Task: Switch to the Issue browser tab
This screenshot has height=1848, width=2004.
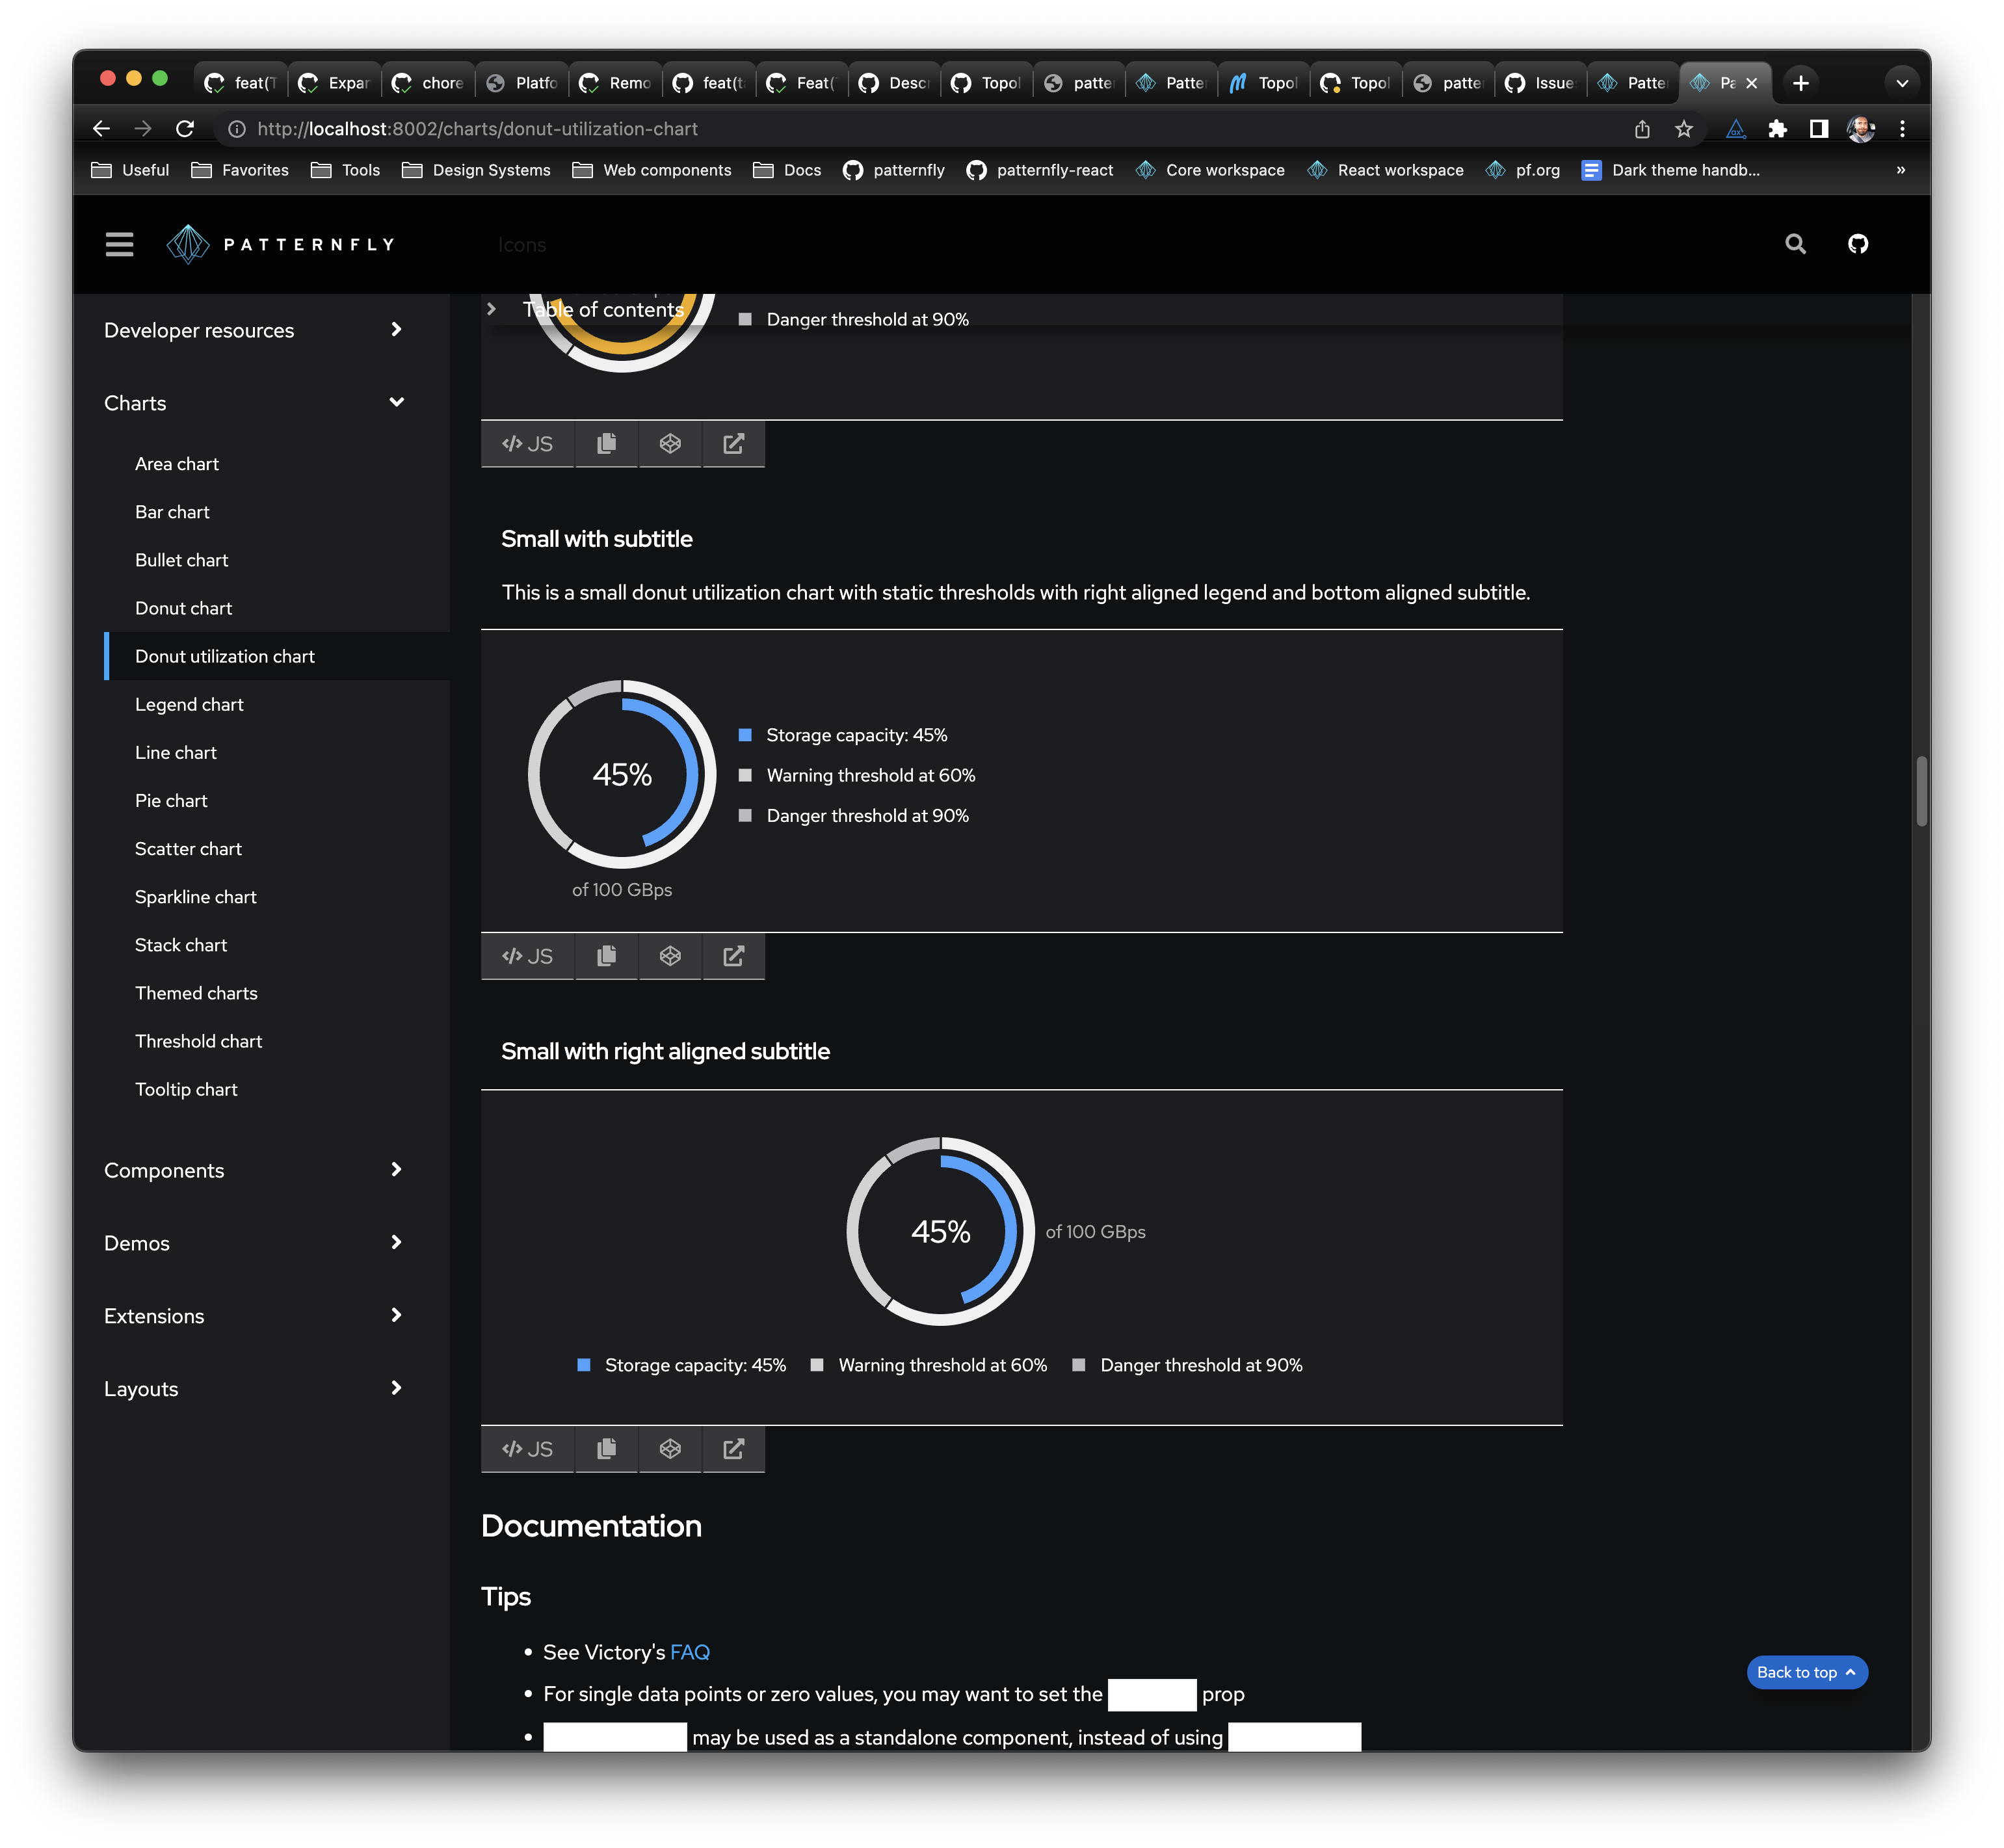Action: click(x=1541, y=83)
